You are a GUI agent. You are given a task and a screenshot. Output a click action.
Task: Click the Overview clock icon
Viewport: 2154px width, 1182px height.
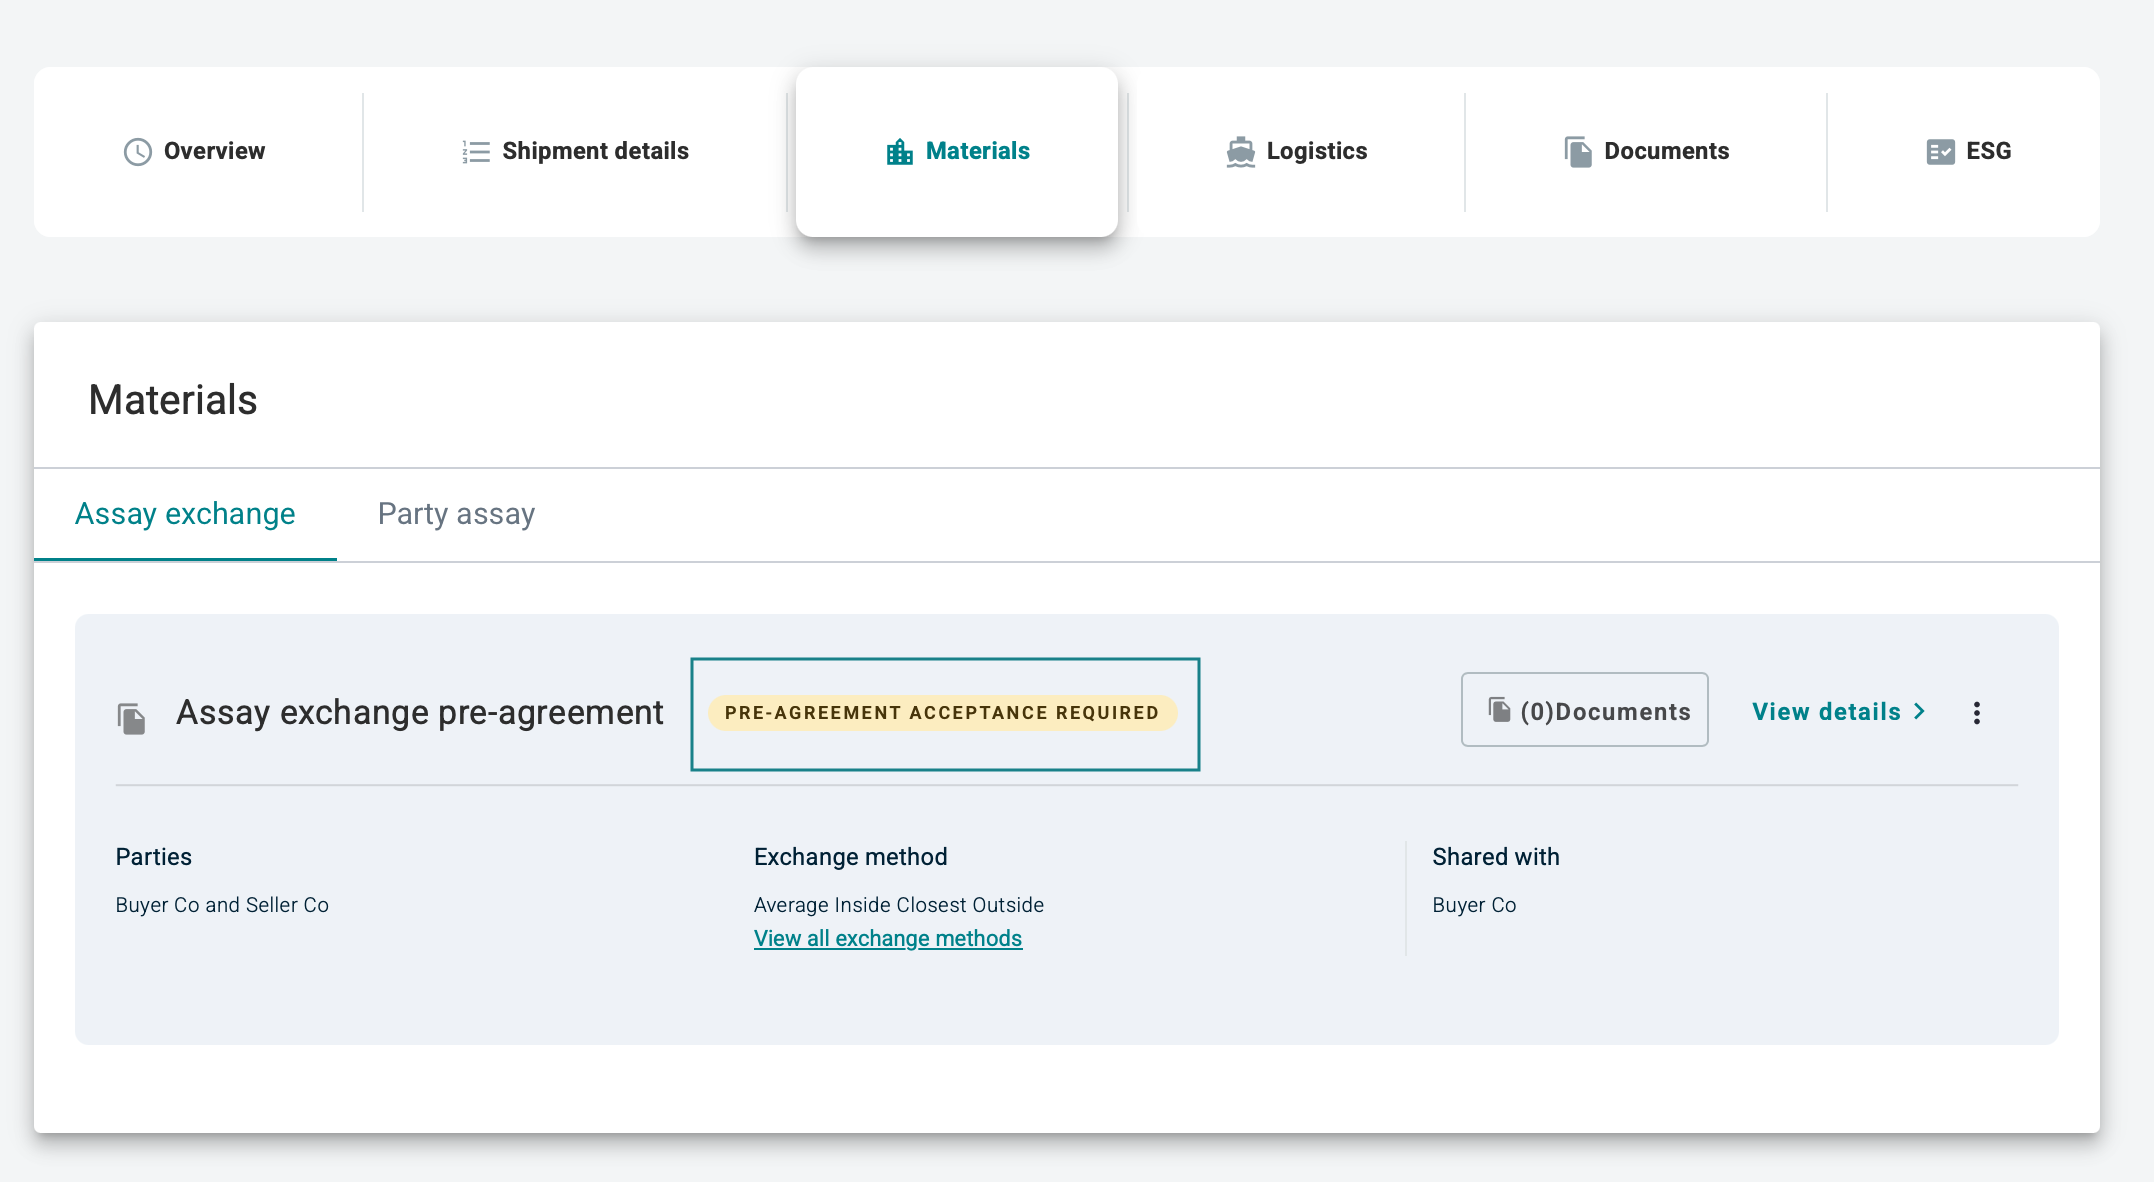tap(137, 152)
